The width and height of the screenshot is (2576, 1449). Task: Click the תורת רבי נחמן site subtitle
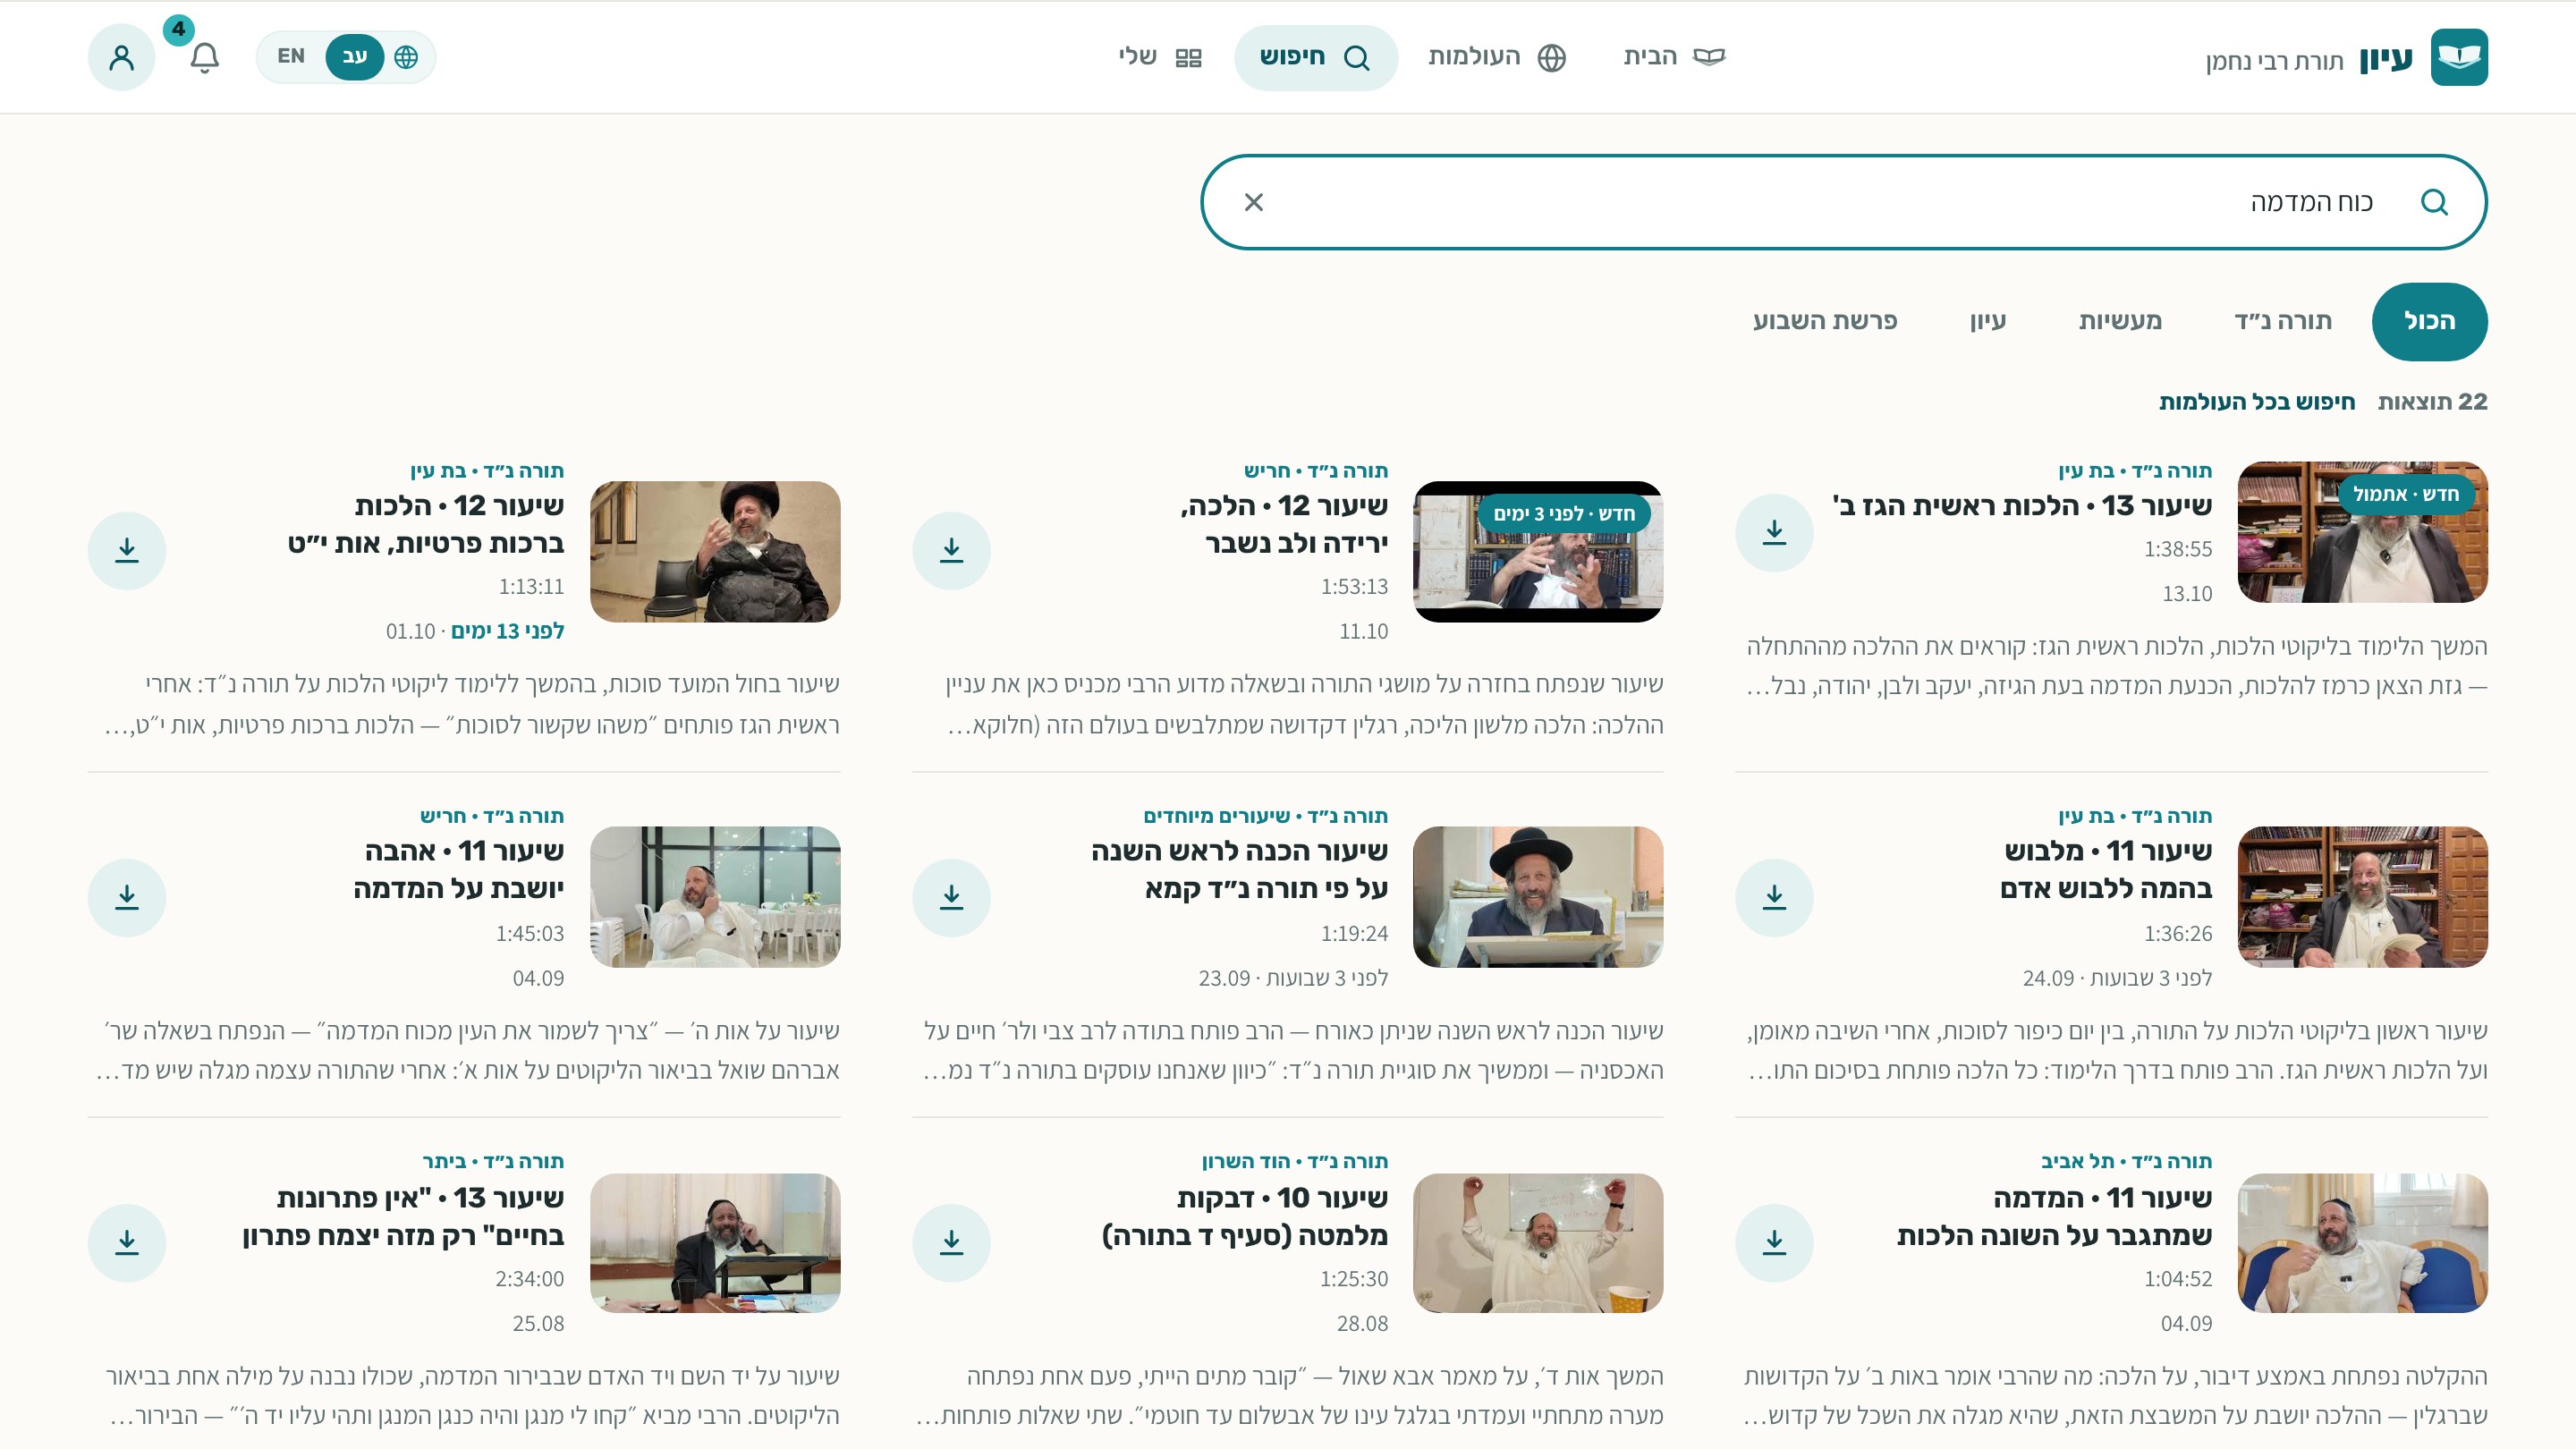coord(2274,62)
